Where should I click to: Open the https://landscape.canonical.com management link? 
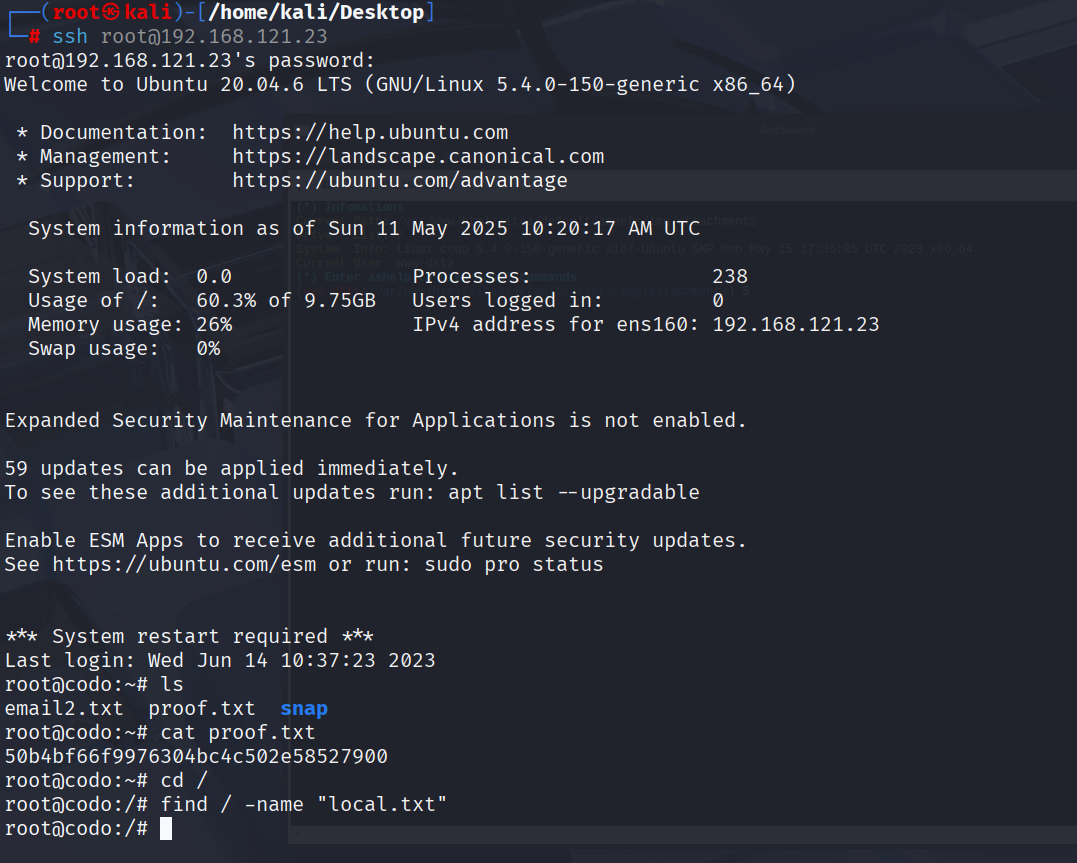click(418, 156)
